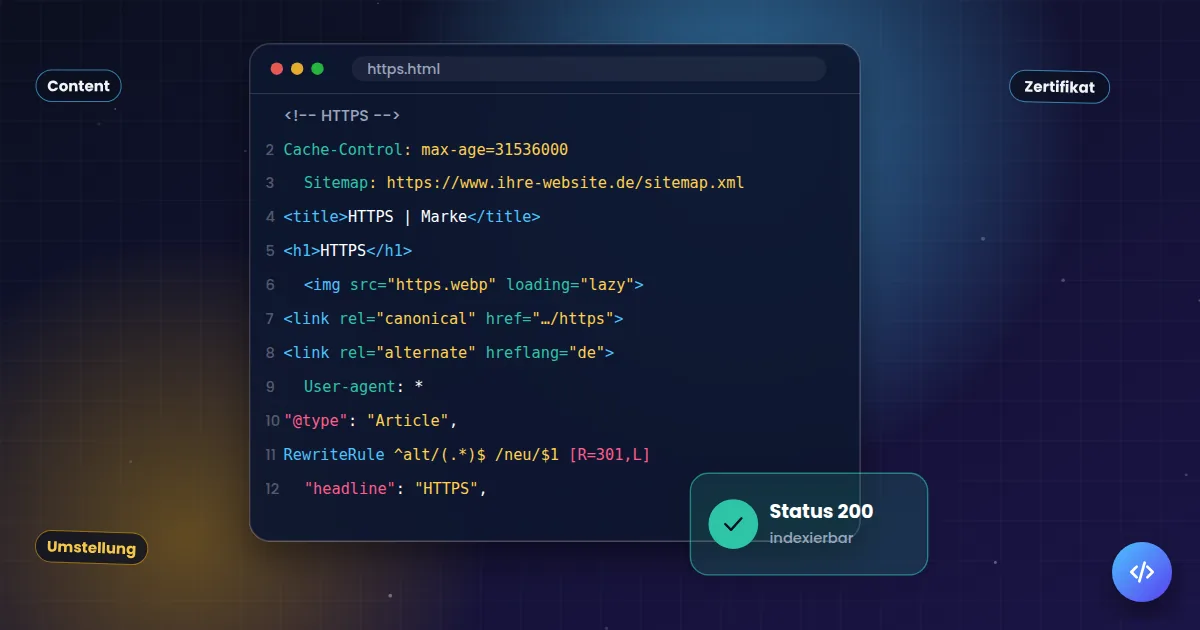Screen dimensions: 1200x630
Task: Click the Sitemap URL line
Action: point(524,183)
